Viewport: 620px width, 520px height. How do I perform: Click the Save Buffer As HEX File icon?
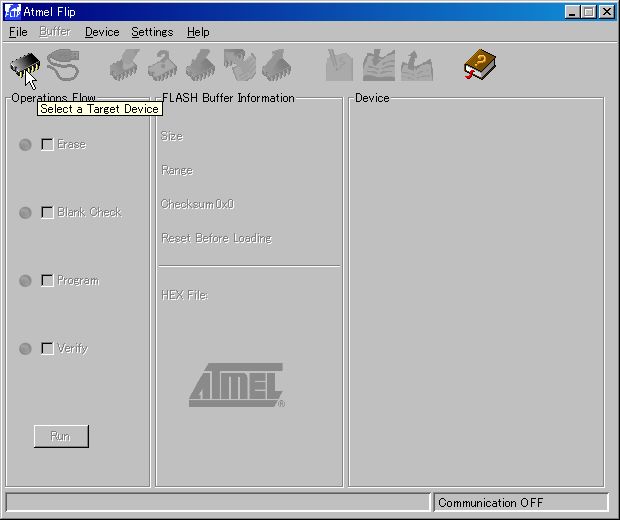click(417, 65)
